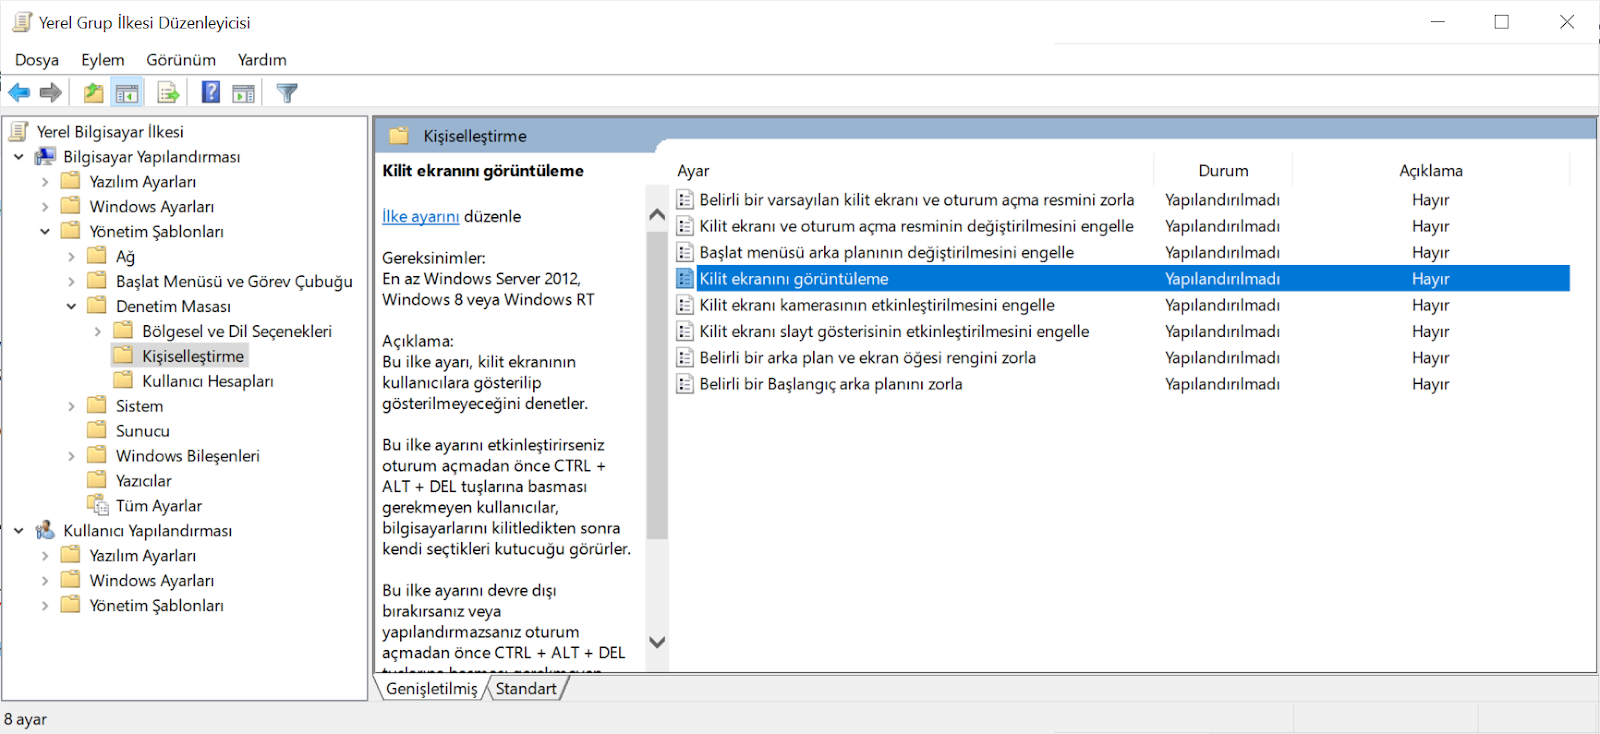Expand Bölgesel ve Dil Seçenekleri
Image resolution: width=1600 pixels, height=734 pixels.
[x=97, y=331]
